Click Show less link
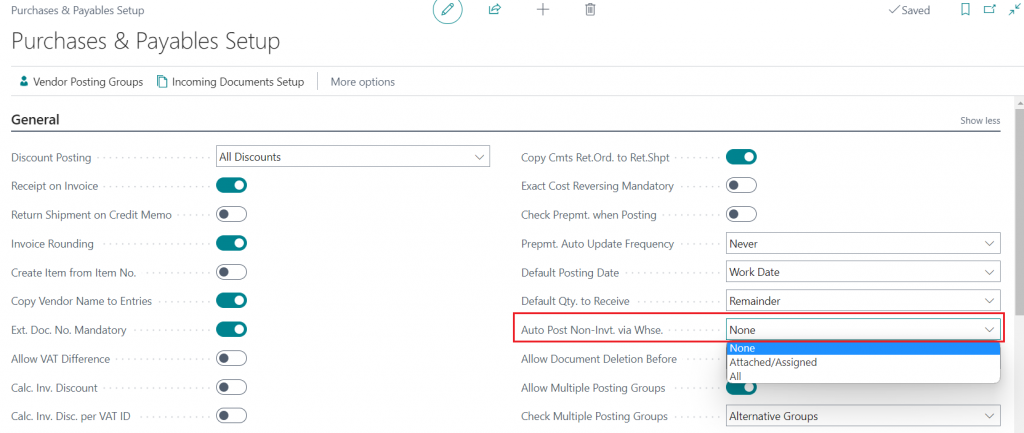The height and width of the screenshot is (433, 1024). (980, 121)
